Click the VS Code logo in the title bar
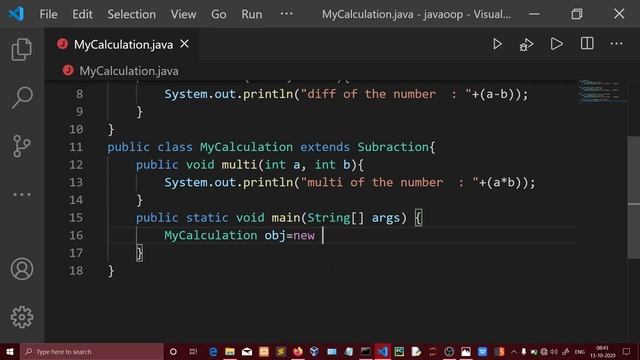640x360 pixels. pos(16,14)
